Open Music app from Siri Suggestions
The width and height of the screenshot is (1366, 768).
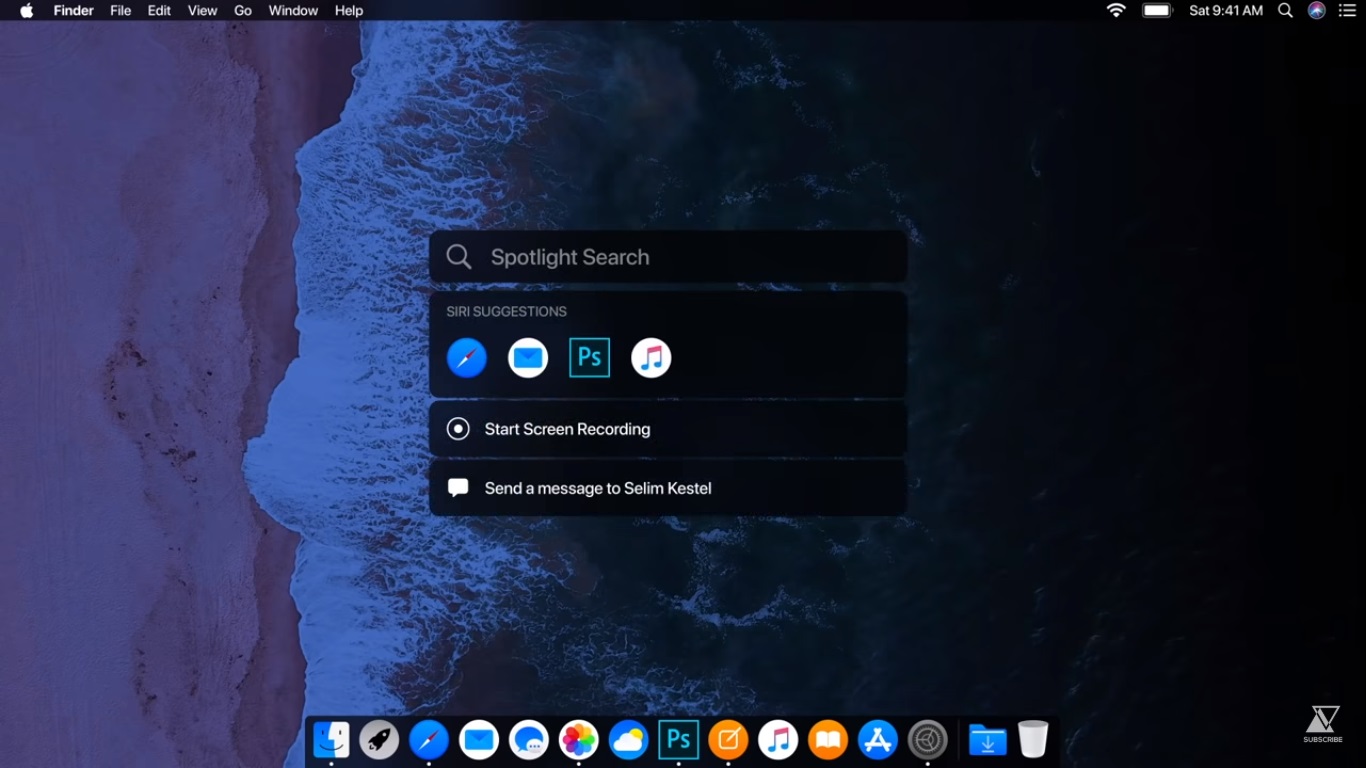point(651,358)
